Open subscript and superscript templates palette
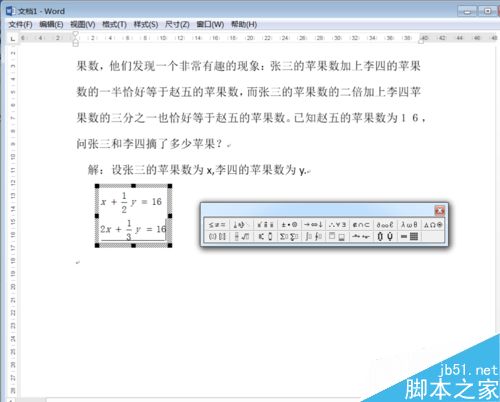The height and width of the screenshot is (402, 500). (265, 237)
